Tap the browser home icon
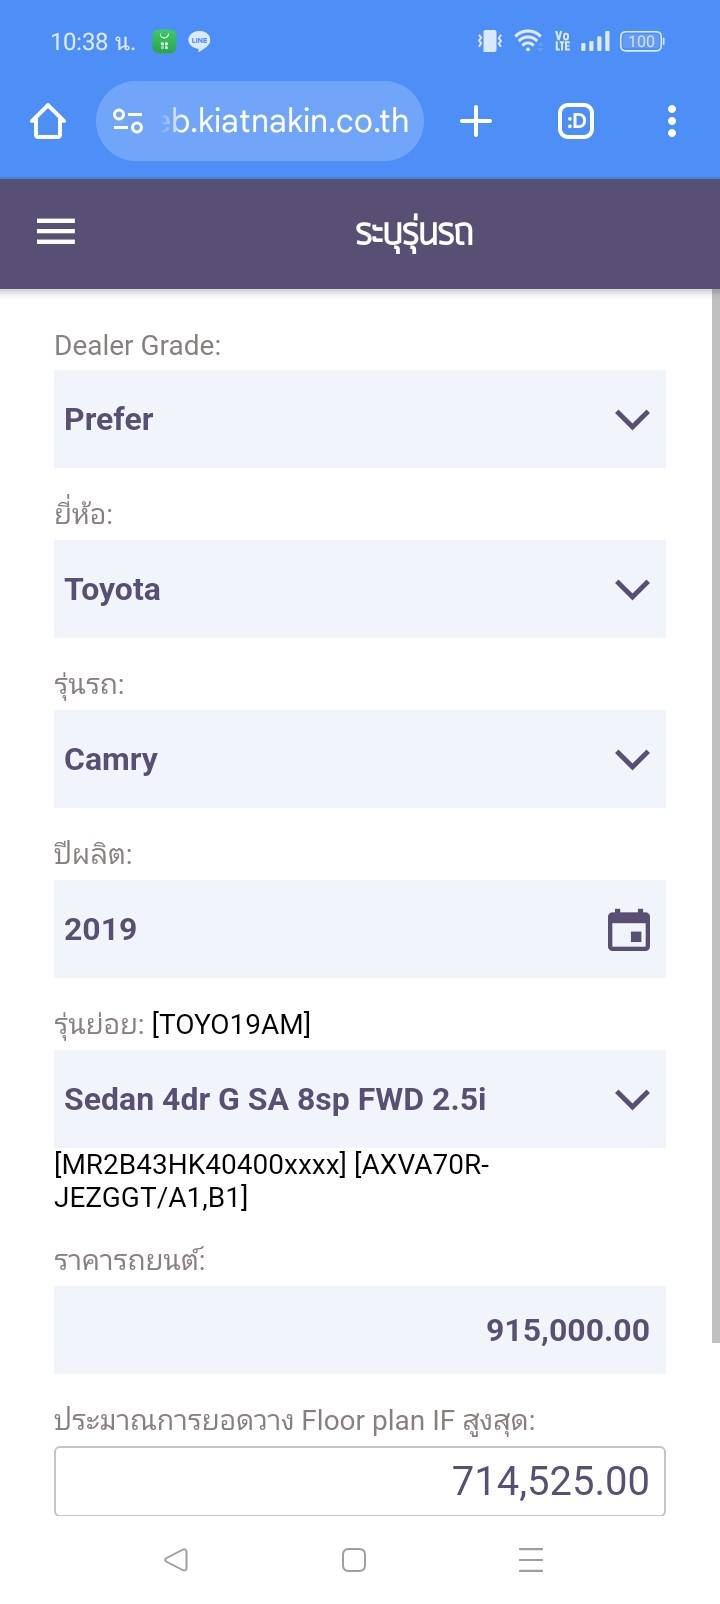720x1604 pixels. coord(48,122)
